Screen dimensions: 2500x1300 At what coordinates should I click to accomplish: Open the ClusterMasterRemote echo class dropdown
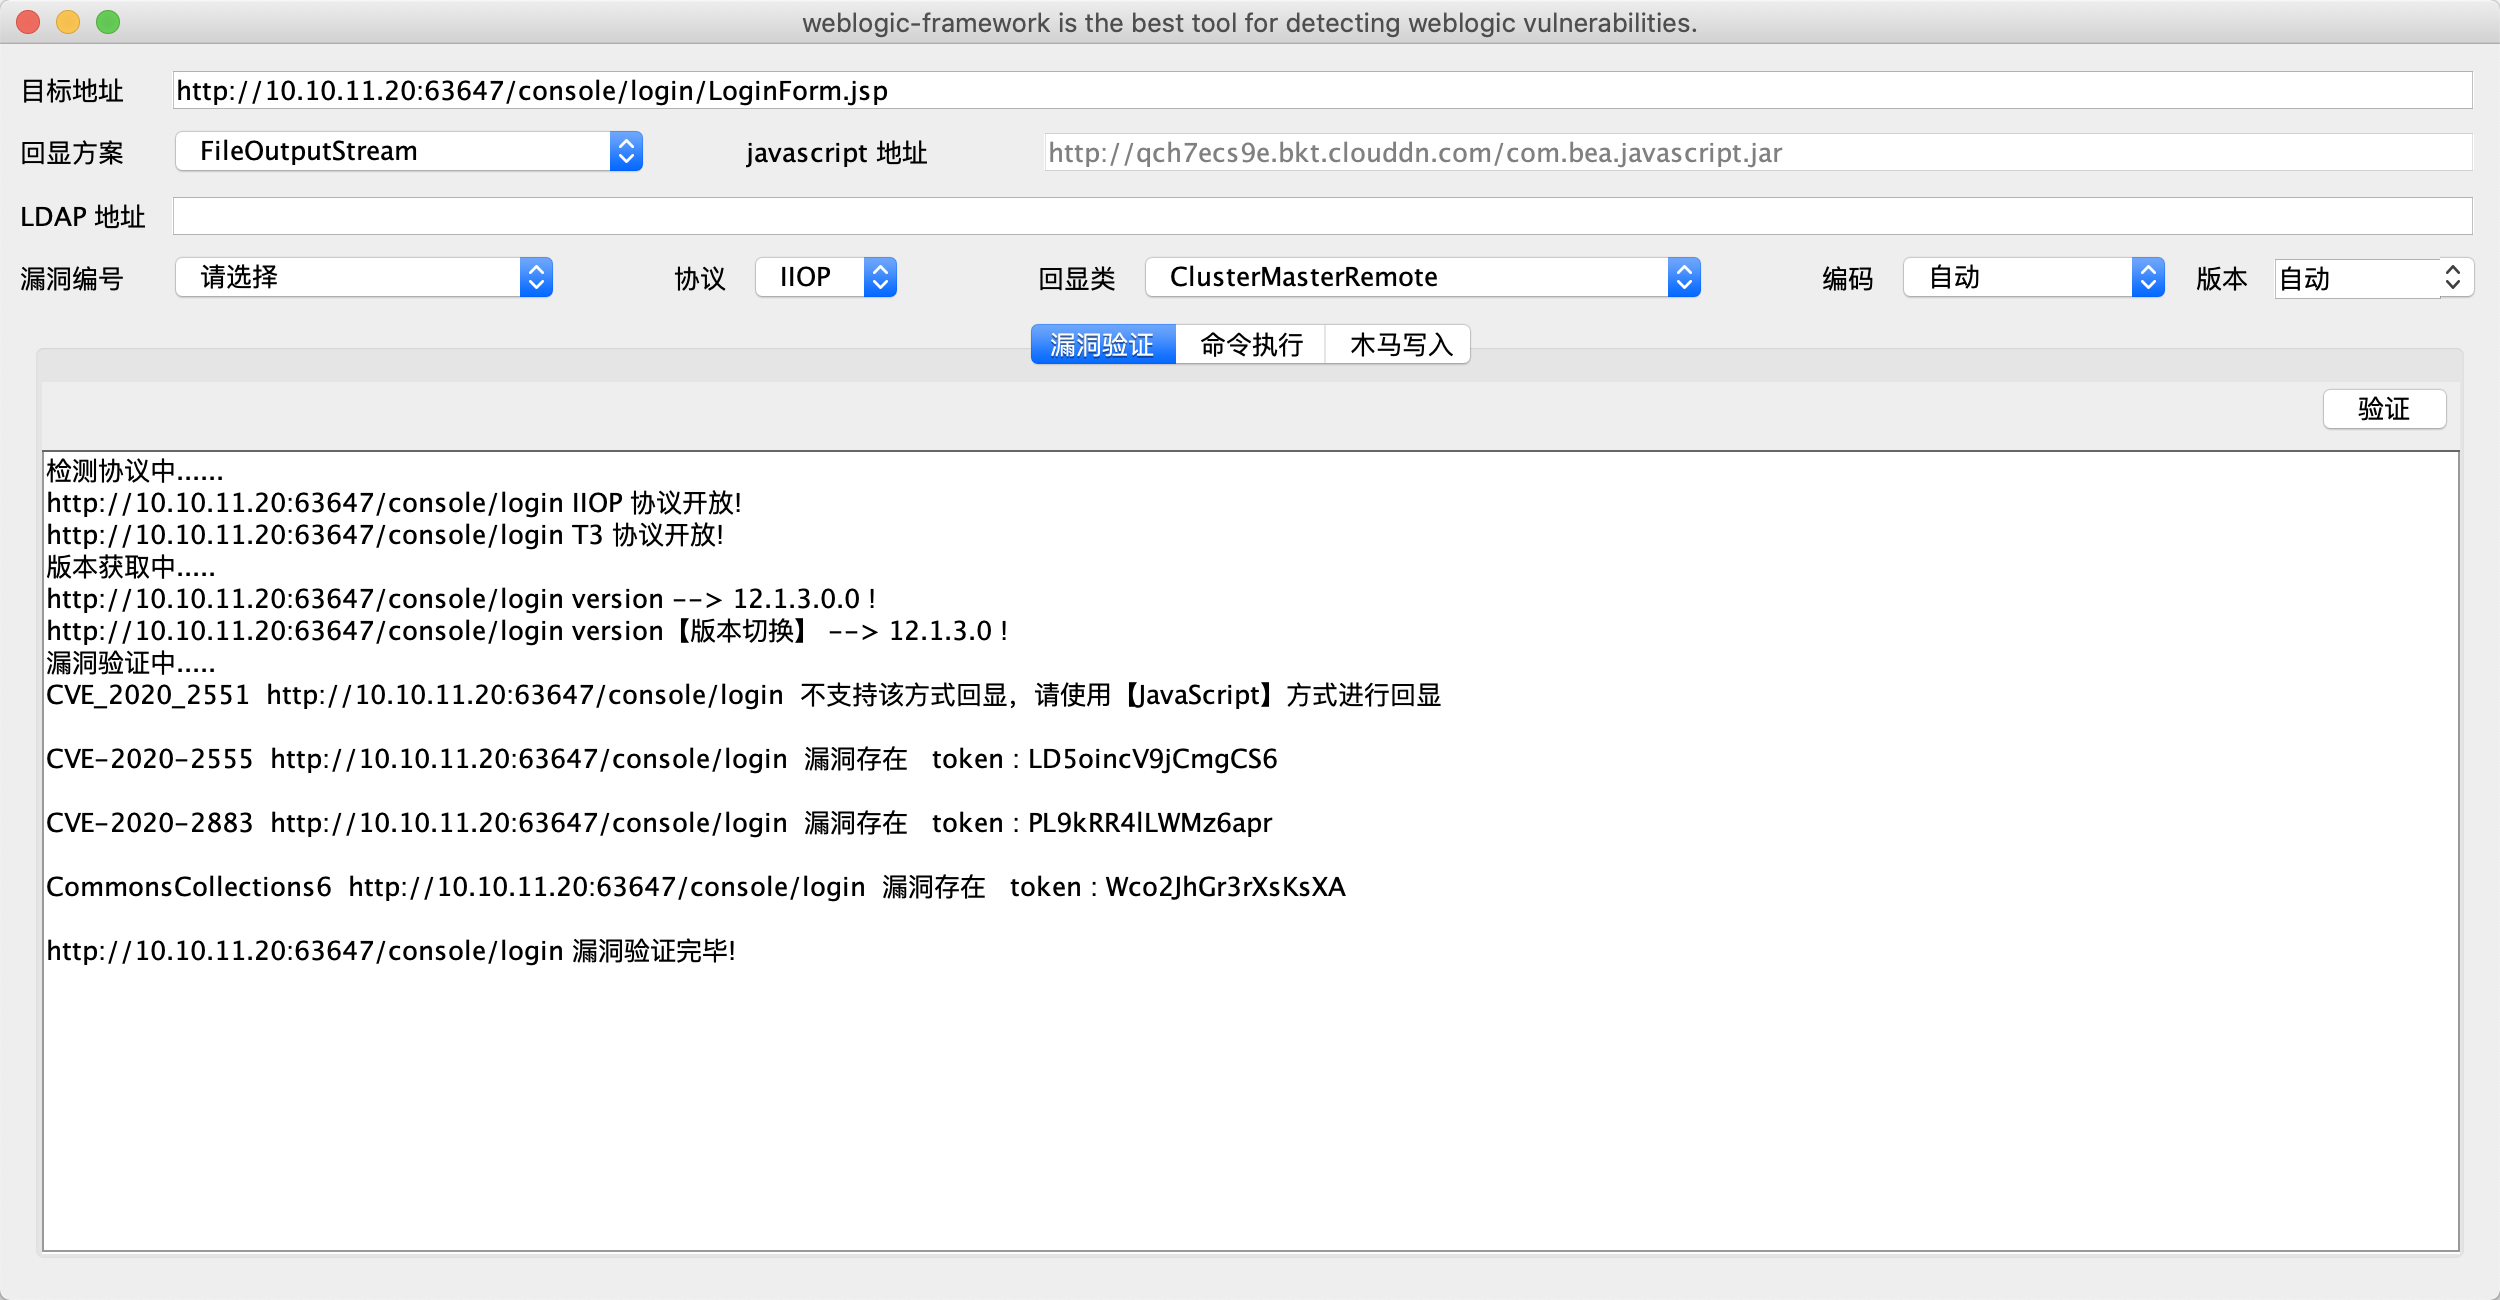pyautogui.click(x=1422, y=278)
